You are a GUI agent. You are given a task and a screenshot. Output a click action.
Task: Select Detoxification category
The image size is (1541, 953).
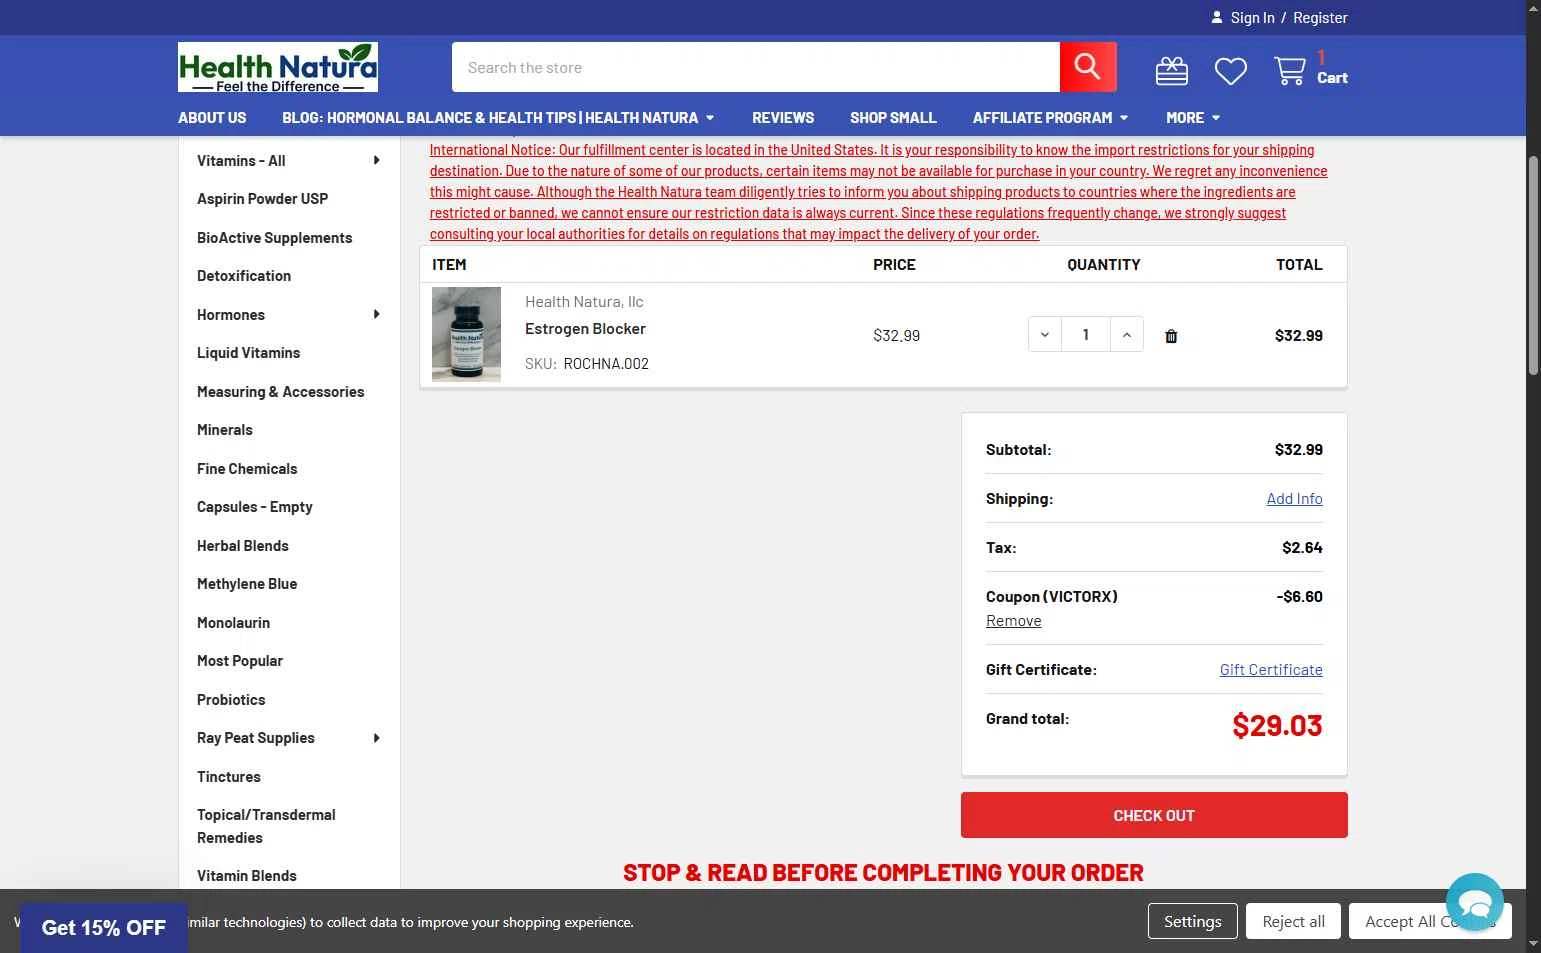coord(244,275)
